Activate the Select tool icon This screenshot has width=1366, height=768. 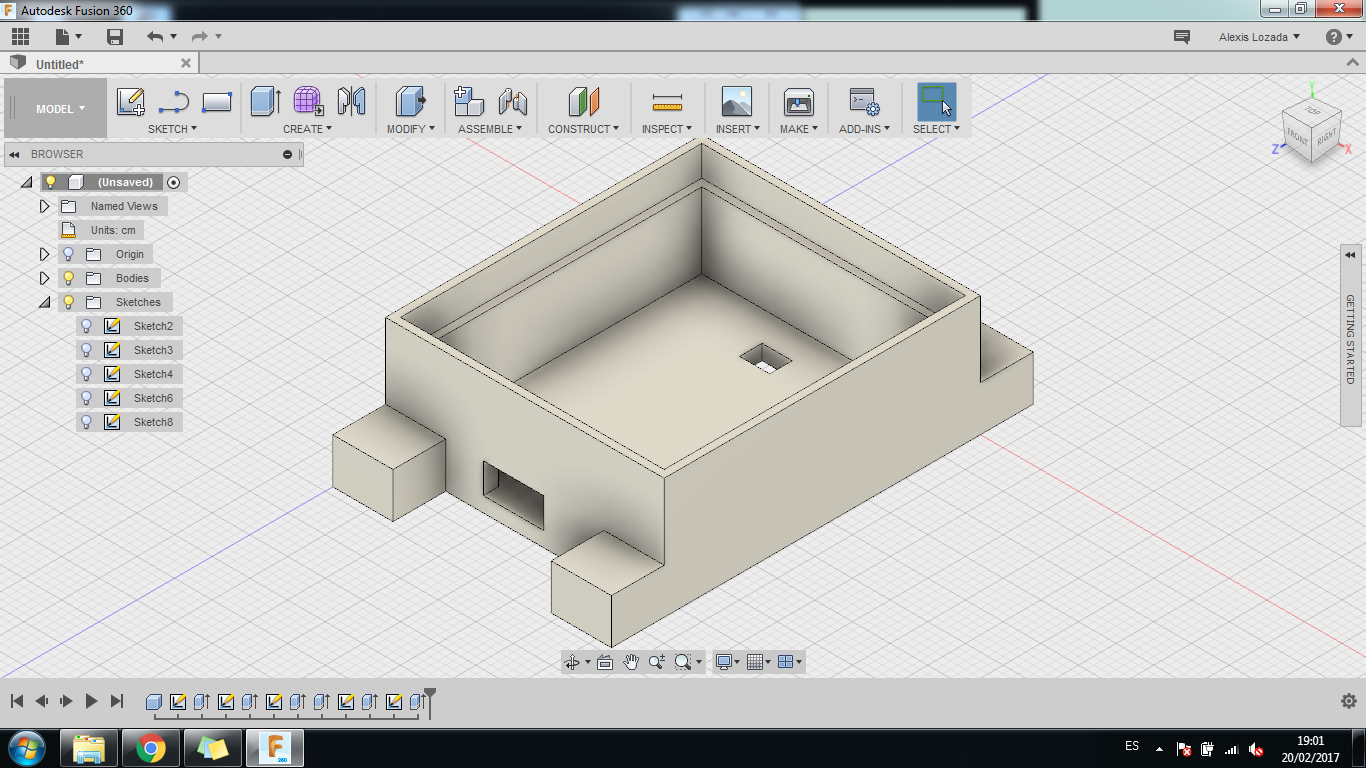click(937, 101)
